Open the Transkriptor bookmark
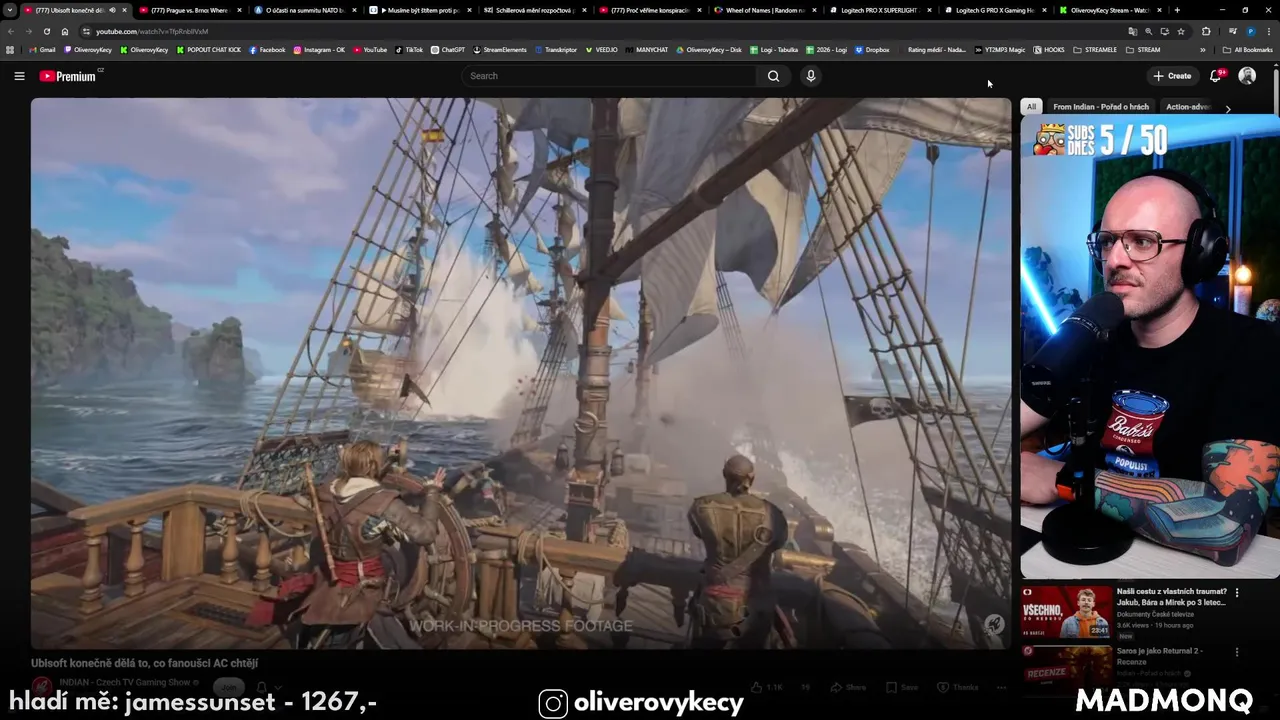Image resolution: width=1280 pixels, height=720 pixels. (x=556, y=50)
